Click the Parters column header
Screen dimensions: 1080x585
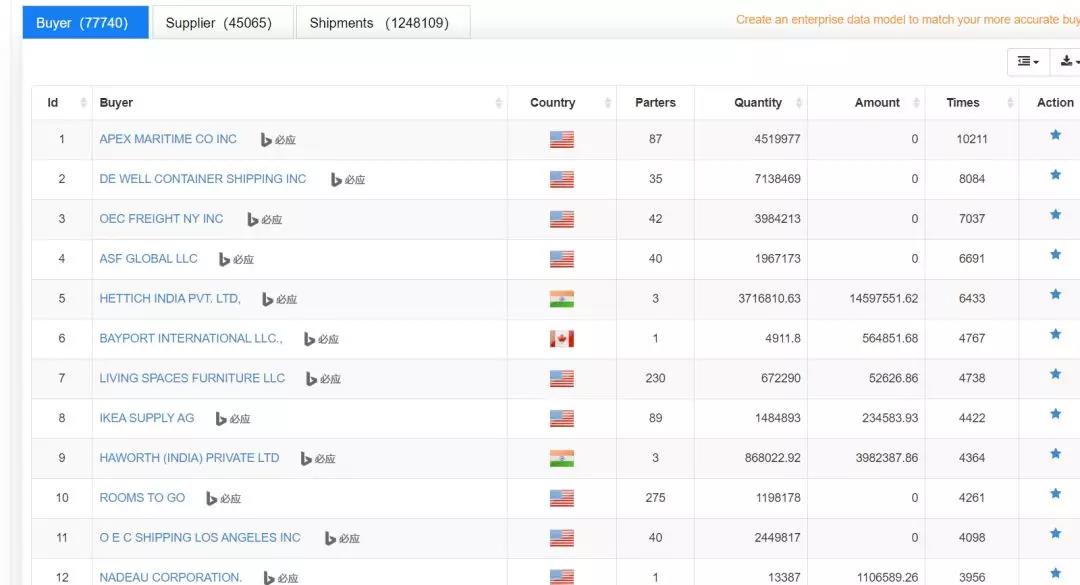click(x=655, y=103)
